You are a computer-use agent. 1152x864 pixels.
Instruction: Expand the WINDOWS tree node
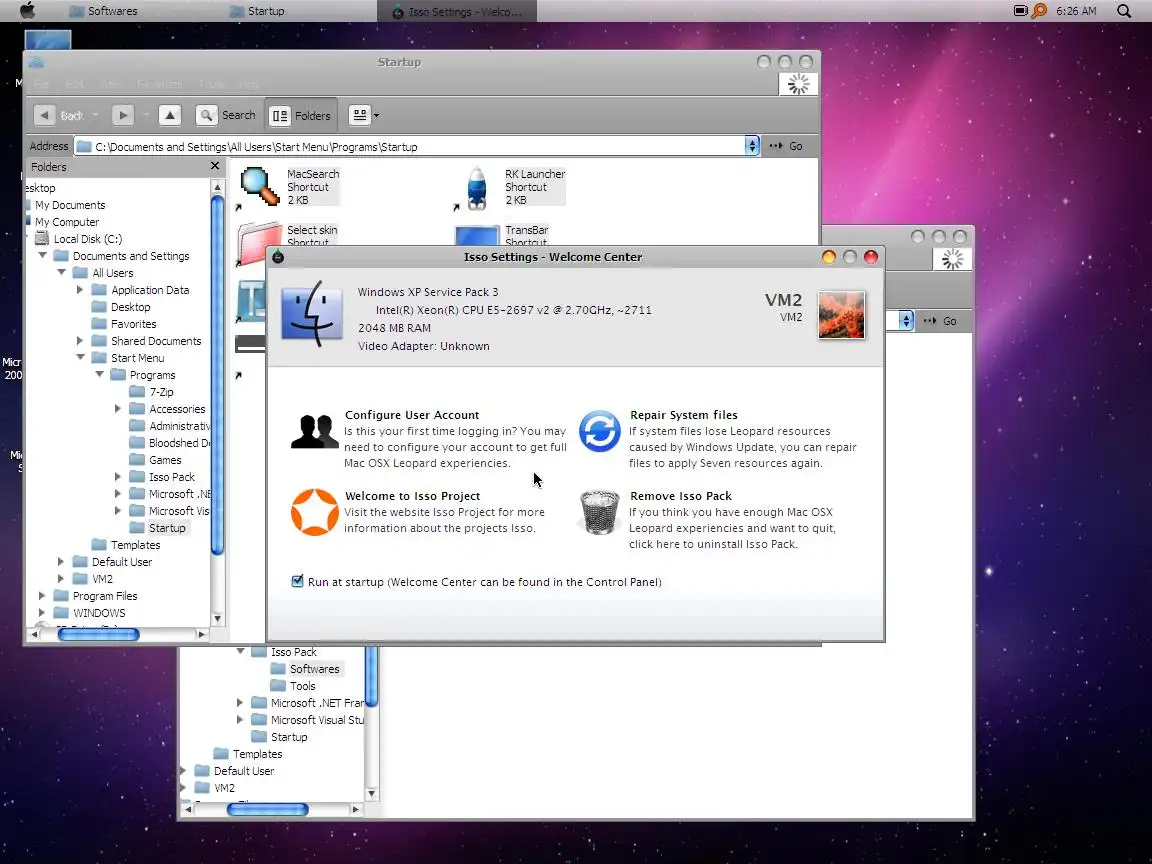[42, 612]
